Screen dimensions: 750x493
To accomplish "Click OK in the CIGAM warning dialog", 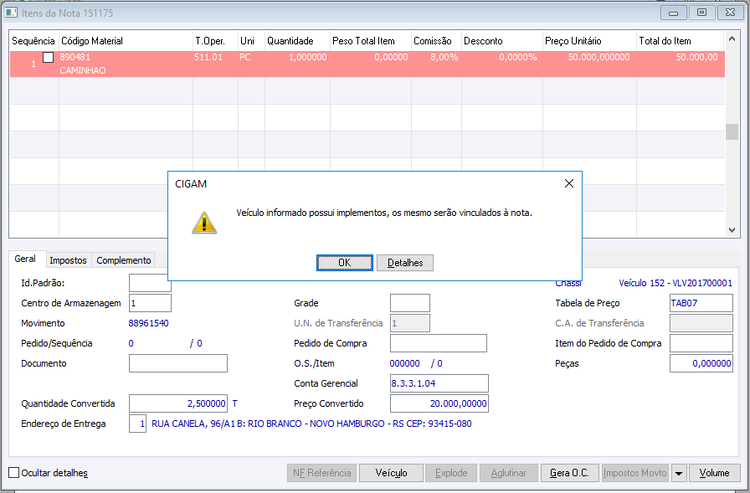I will click(344, 263).
